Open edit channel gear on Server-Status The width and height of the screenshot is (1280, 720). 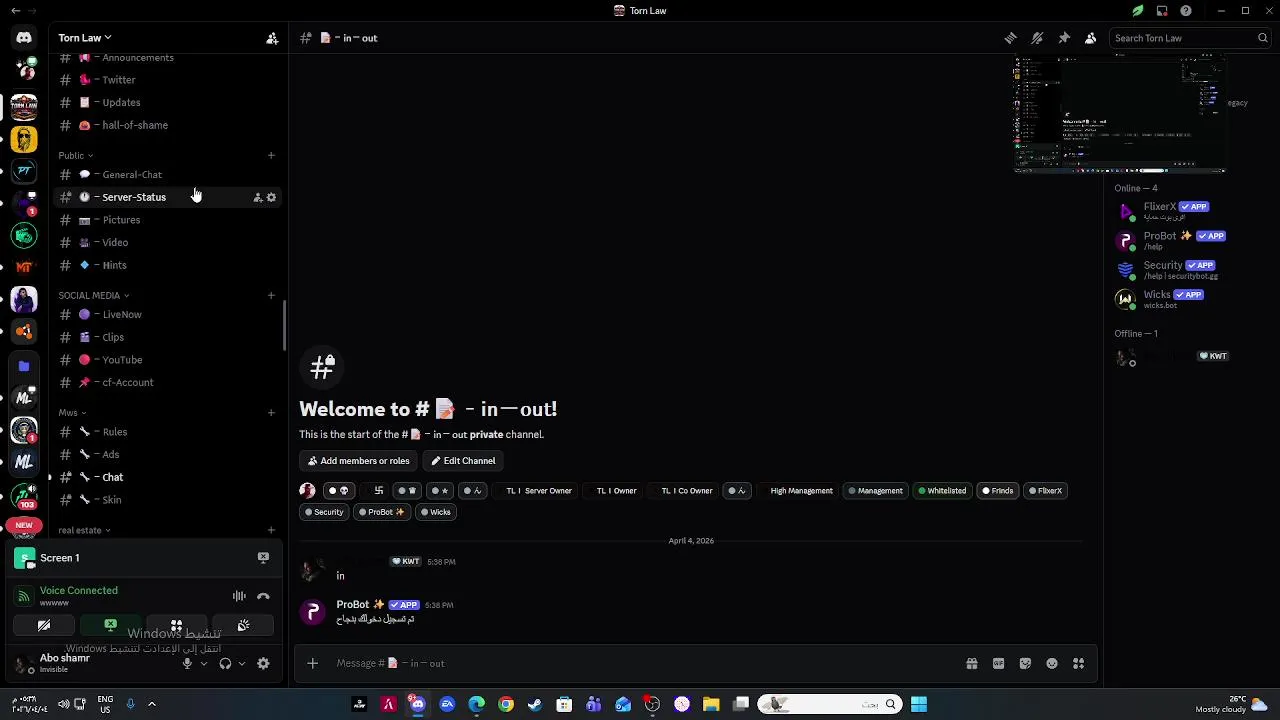[271, 197]
